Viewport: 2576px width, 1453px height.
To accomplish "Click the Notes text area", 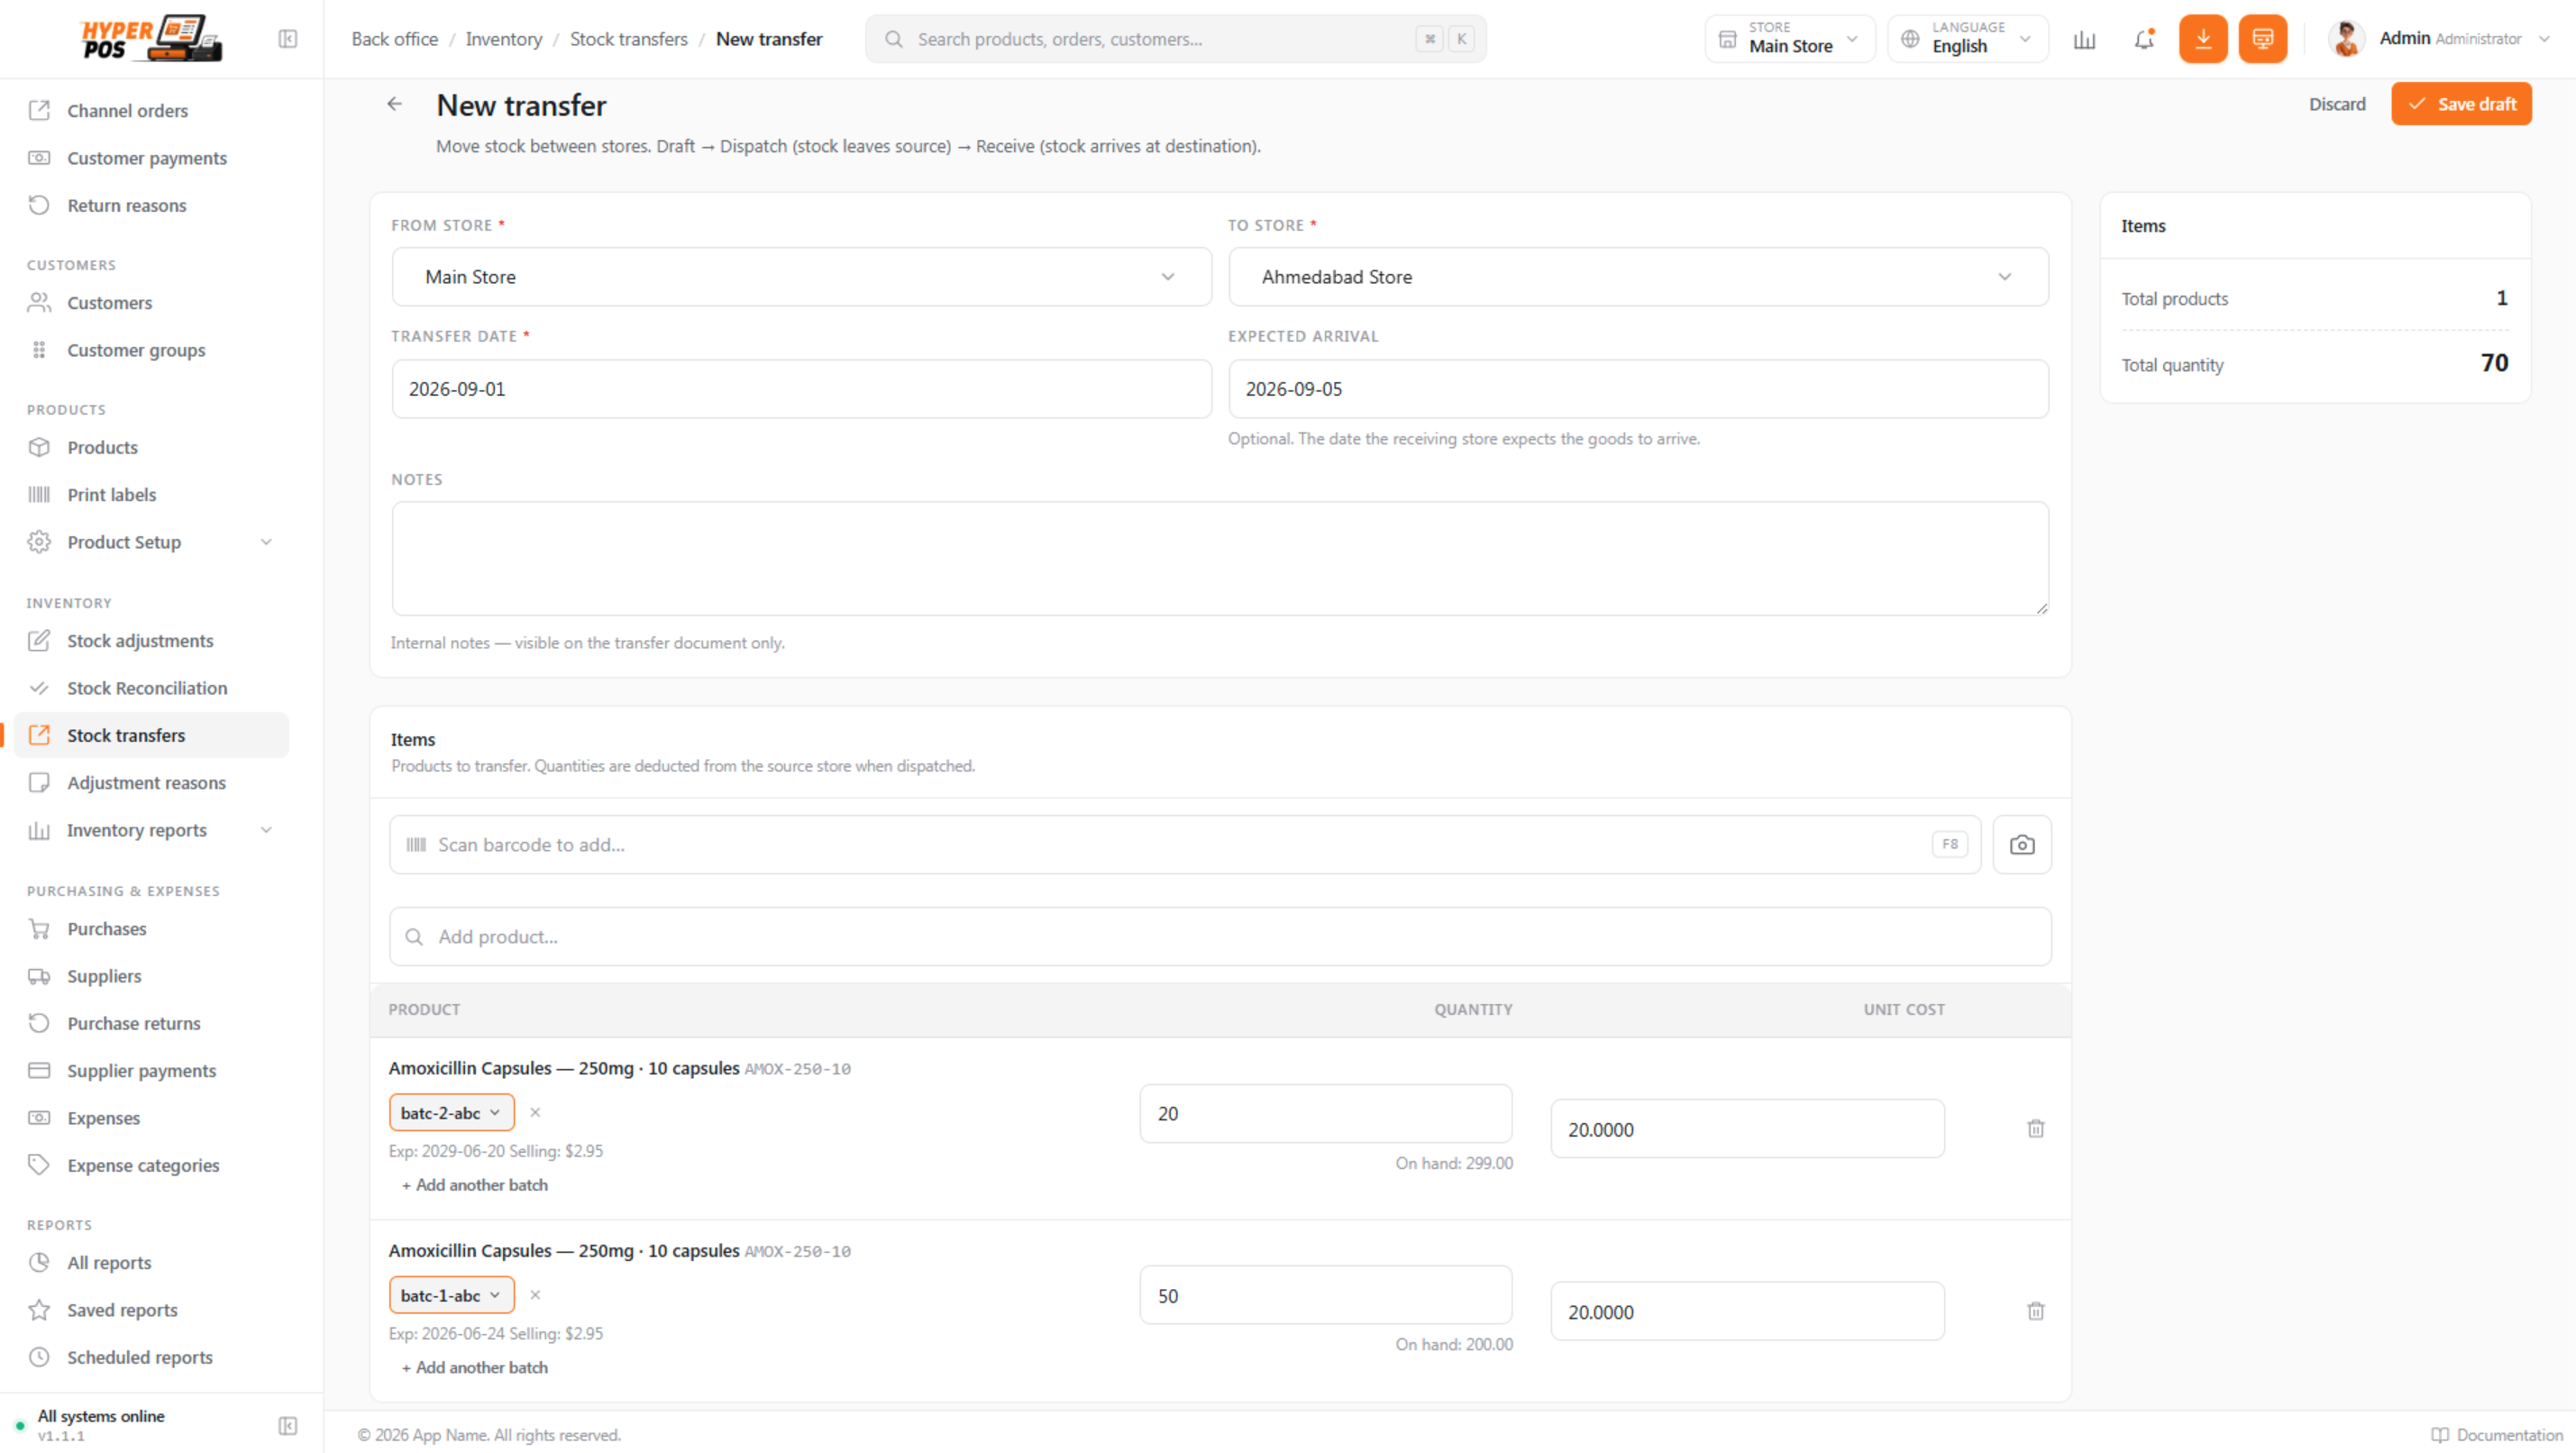I will tap(1220, 559).
